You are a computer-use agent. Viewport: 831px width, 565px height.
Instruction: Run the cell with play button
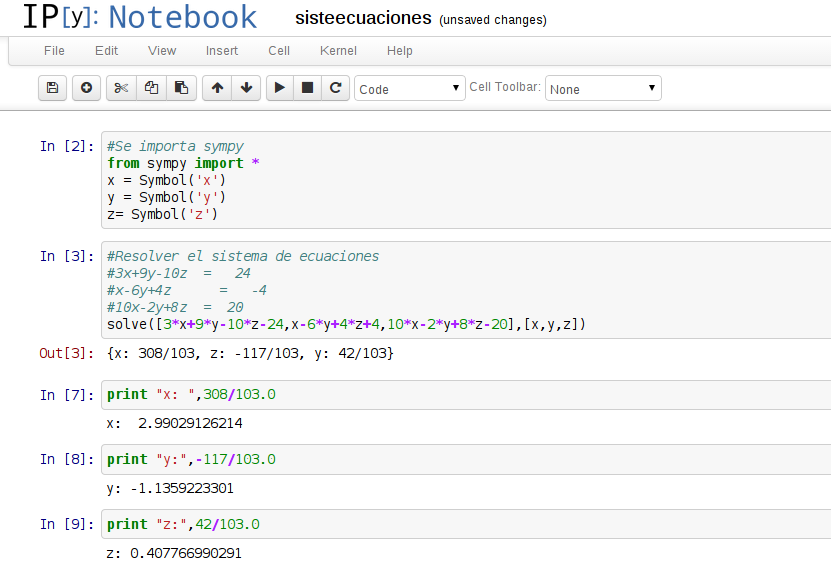click(280, 88)
